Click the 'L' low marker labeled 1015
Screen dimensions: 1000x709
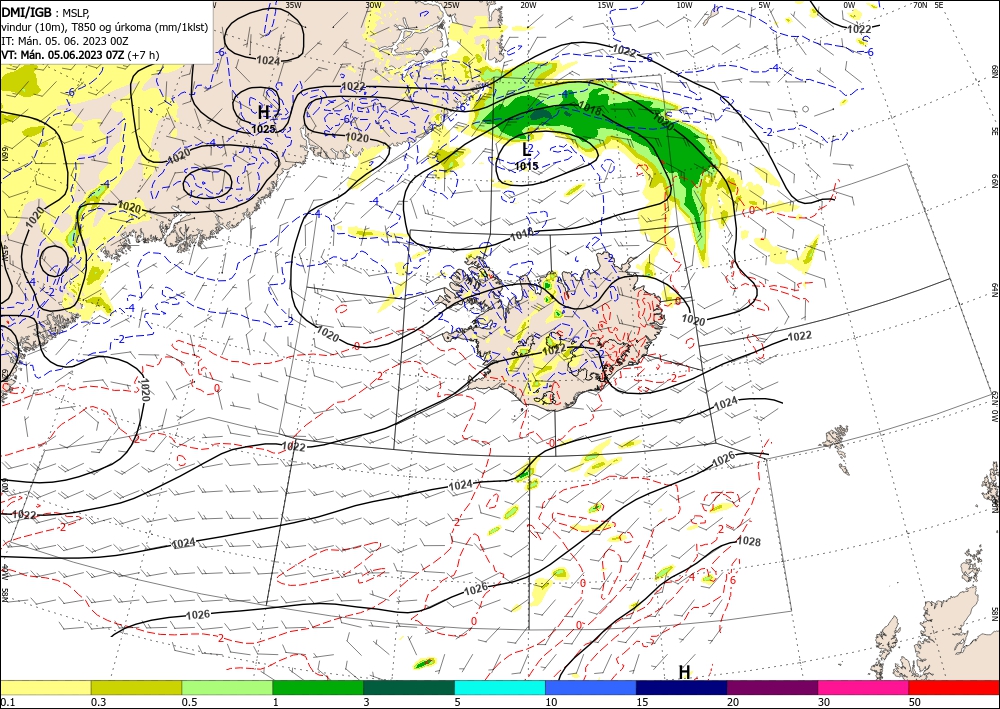click(x=526, y=150)
